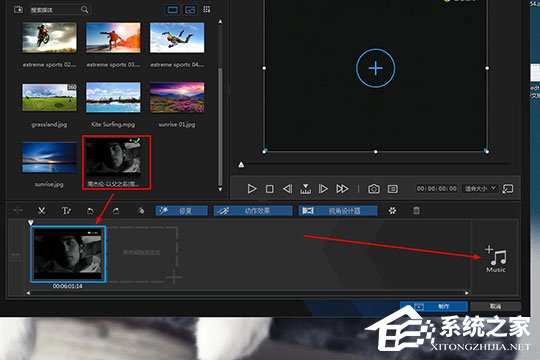
Task: Undock the preview window icon
Action: coord(508,189)
